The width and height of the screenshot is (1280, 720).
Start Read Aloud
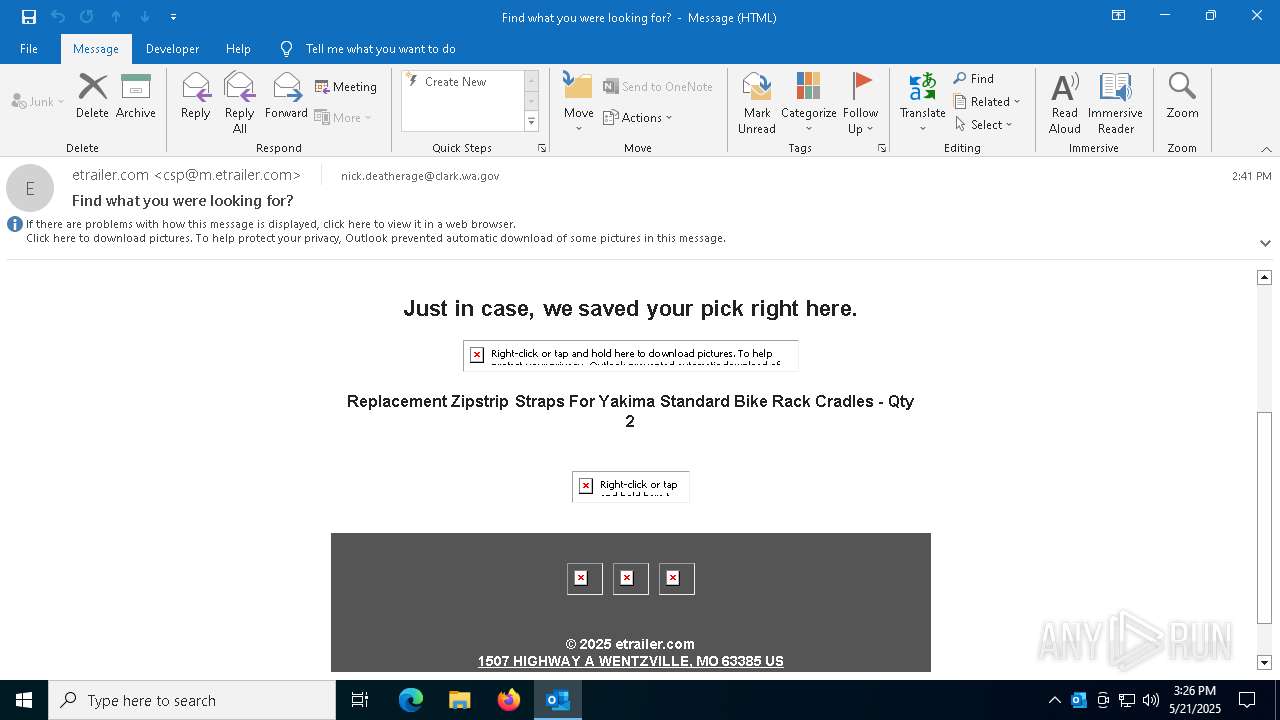pos(1065,103)
